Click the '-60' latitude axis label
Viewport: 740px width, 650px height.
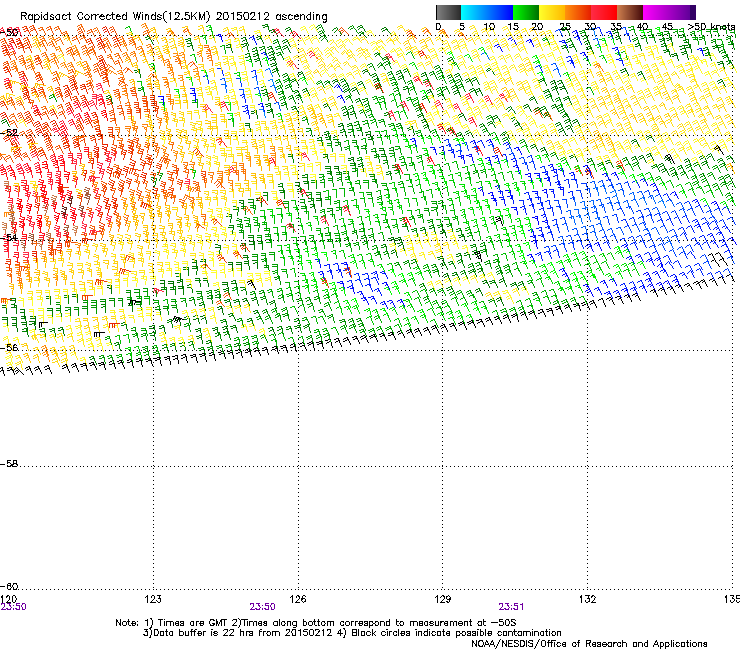pos(9,586)
